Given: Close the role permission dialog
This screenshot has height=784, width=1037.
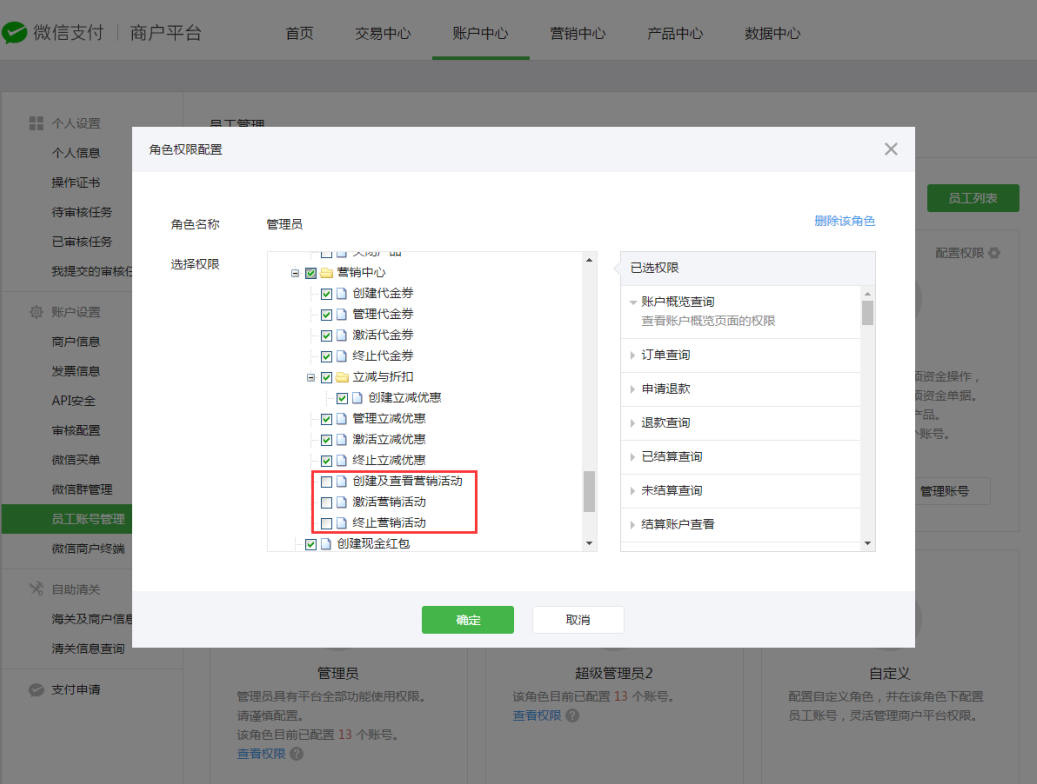Looking at the screenshot, I should click(891, 150).
